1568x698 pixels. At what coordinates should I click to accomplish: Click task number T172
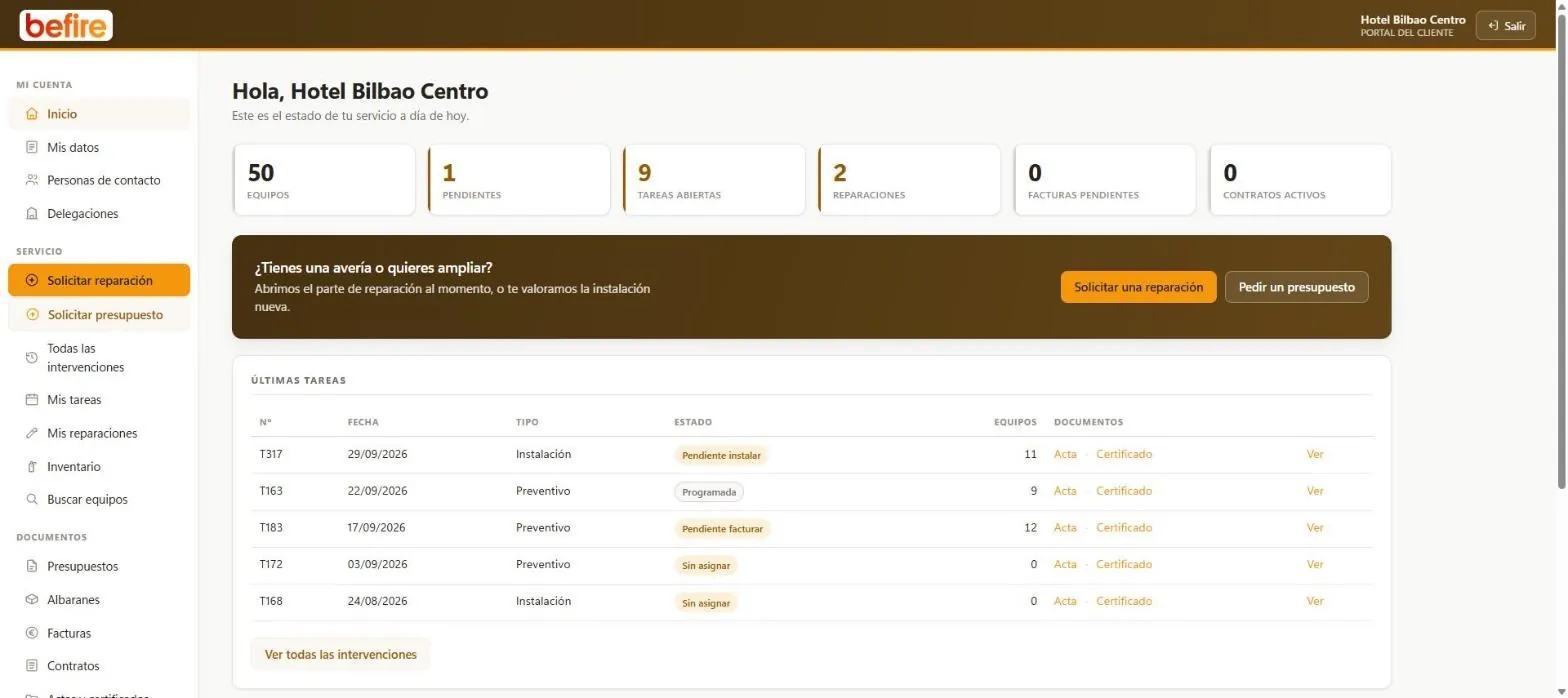tap(271, 564)
